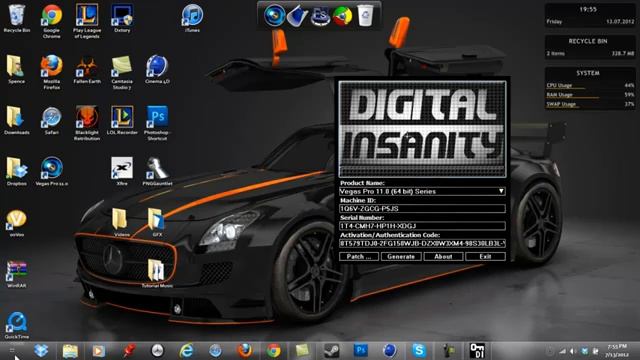This screenshot has width=640, height=360.
Task: Open the Google Chrome desktop shortcut
Action: coord(52,22)
